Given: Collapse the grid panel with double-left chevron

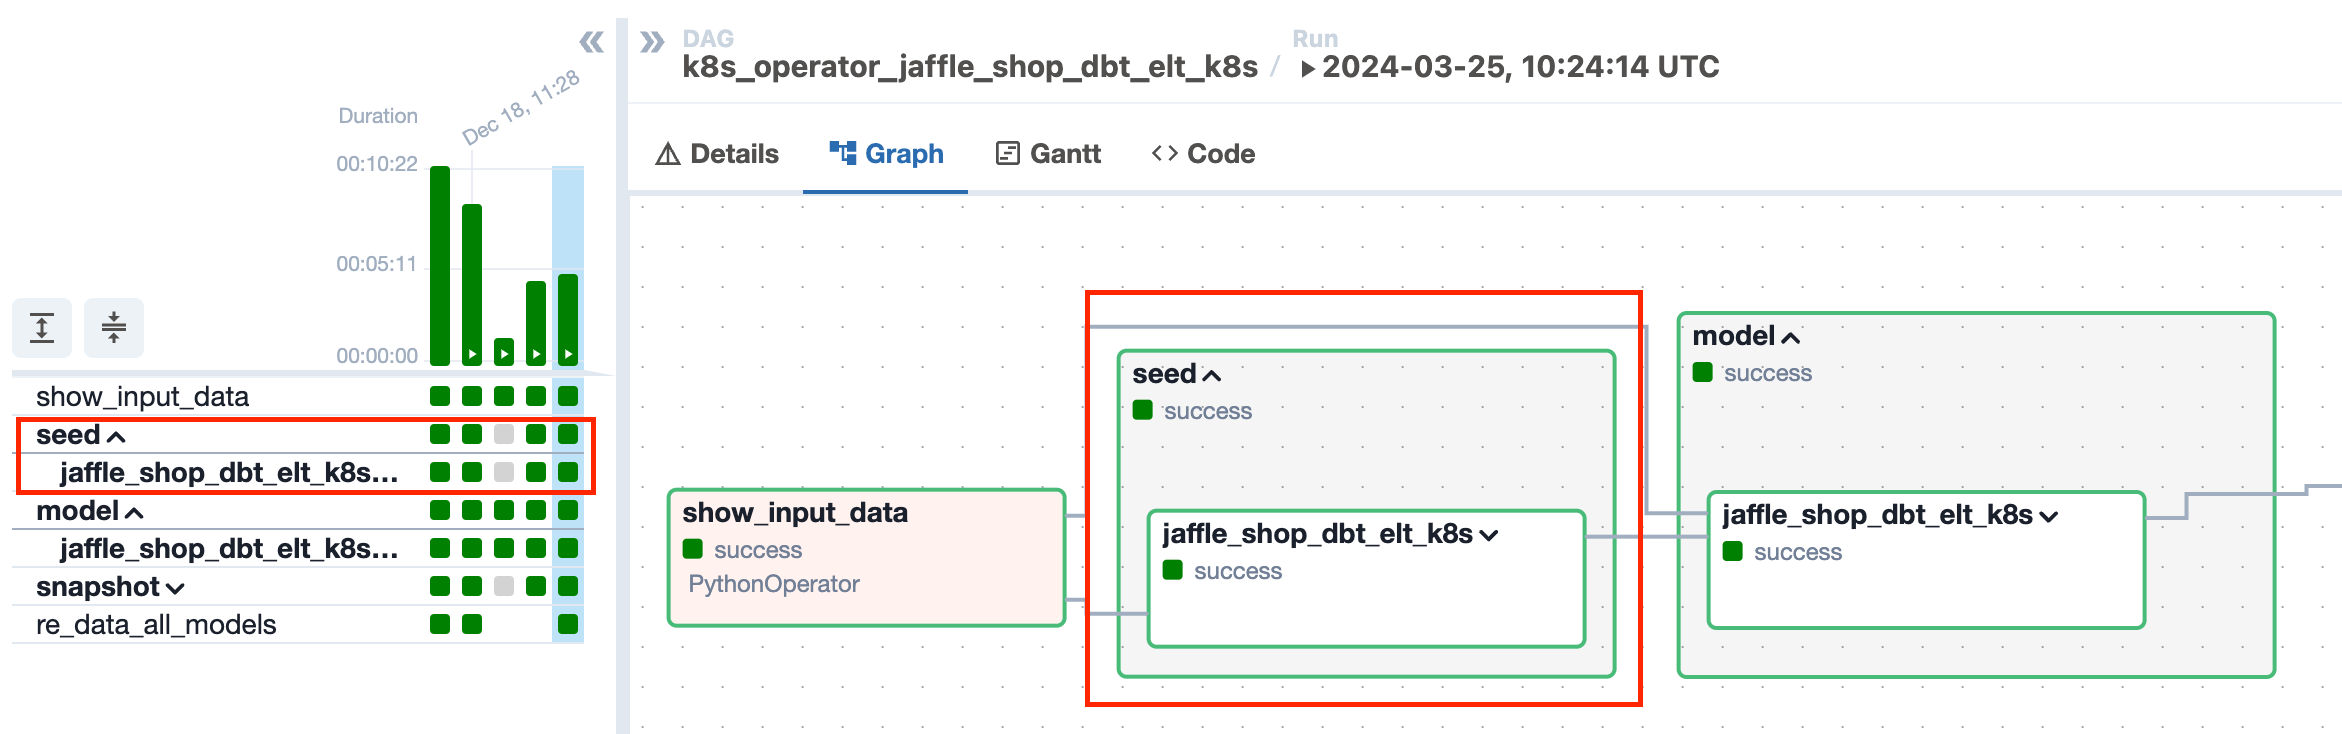Looking at the screenshot, I should (591, 42).
